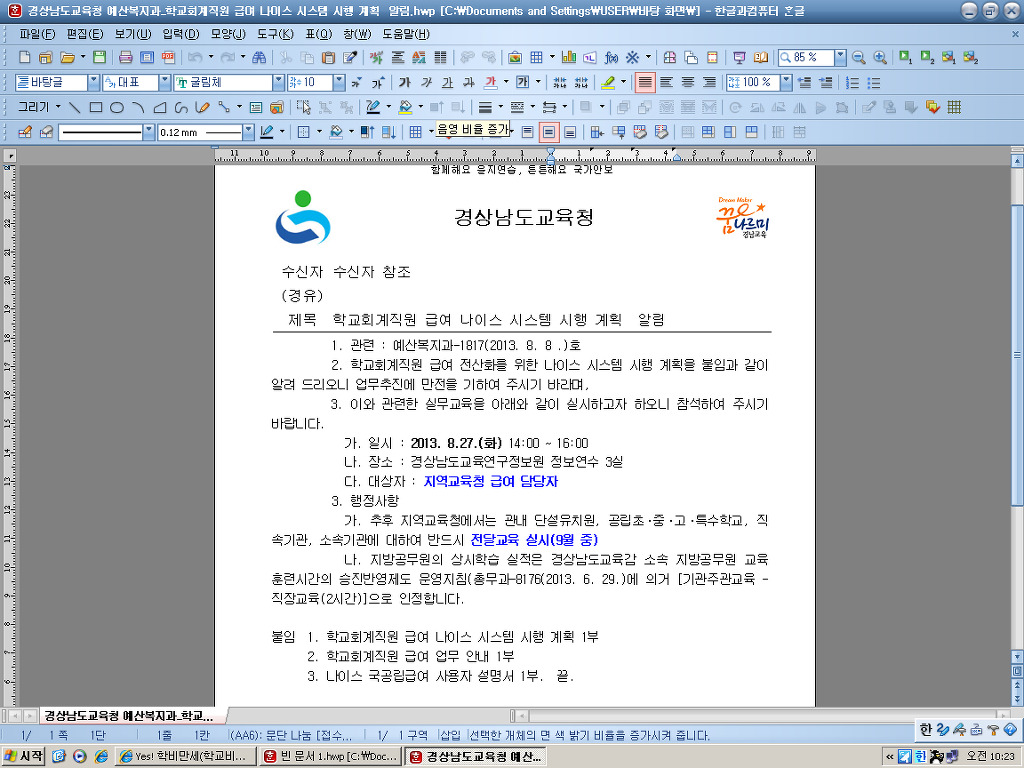Image resolution: width=1024 pixels, height=768 pixels.
Task: Toggle center paragraph alignment
Action: [688, 82]
